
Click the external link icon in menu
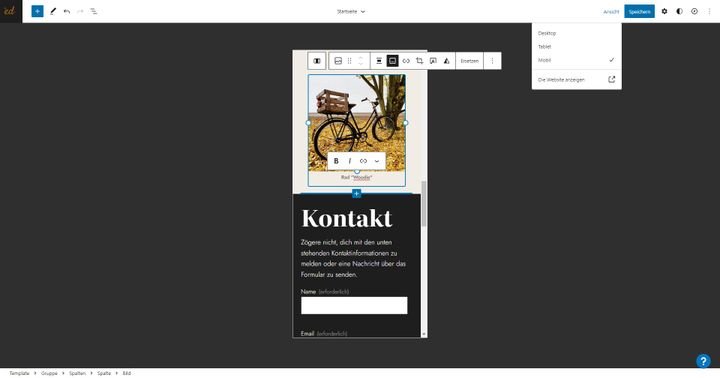coord(612,79)
